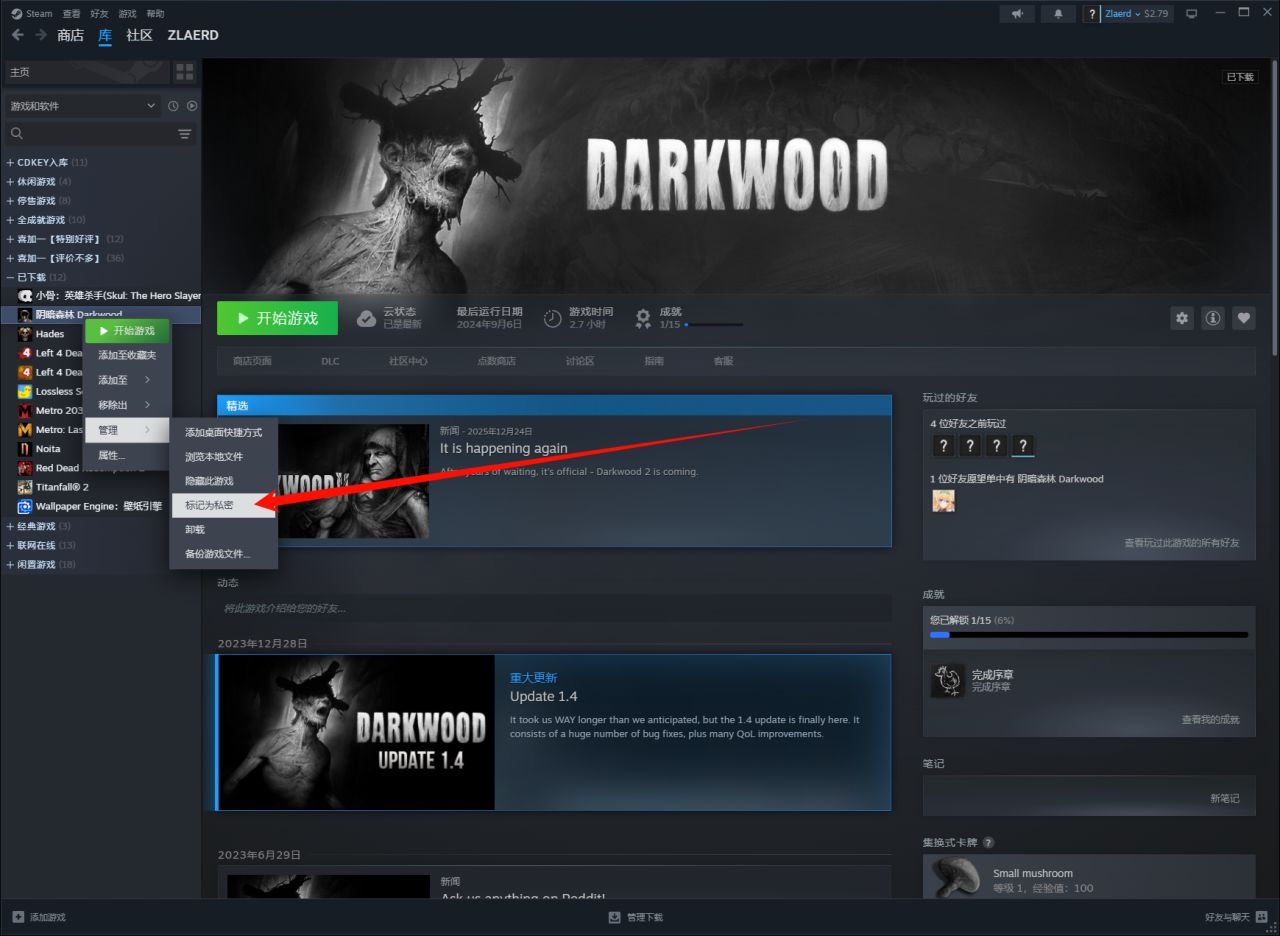Click the recent activity clock icon in sidebar
1280x936 pixels.
tap(173, 106)
